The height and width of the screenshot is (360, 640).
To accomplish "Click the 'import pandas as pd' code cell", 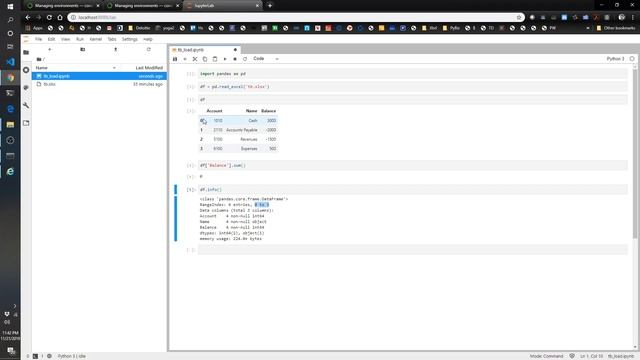I will click(413, 74).
